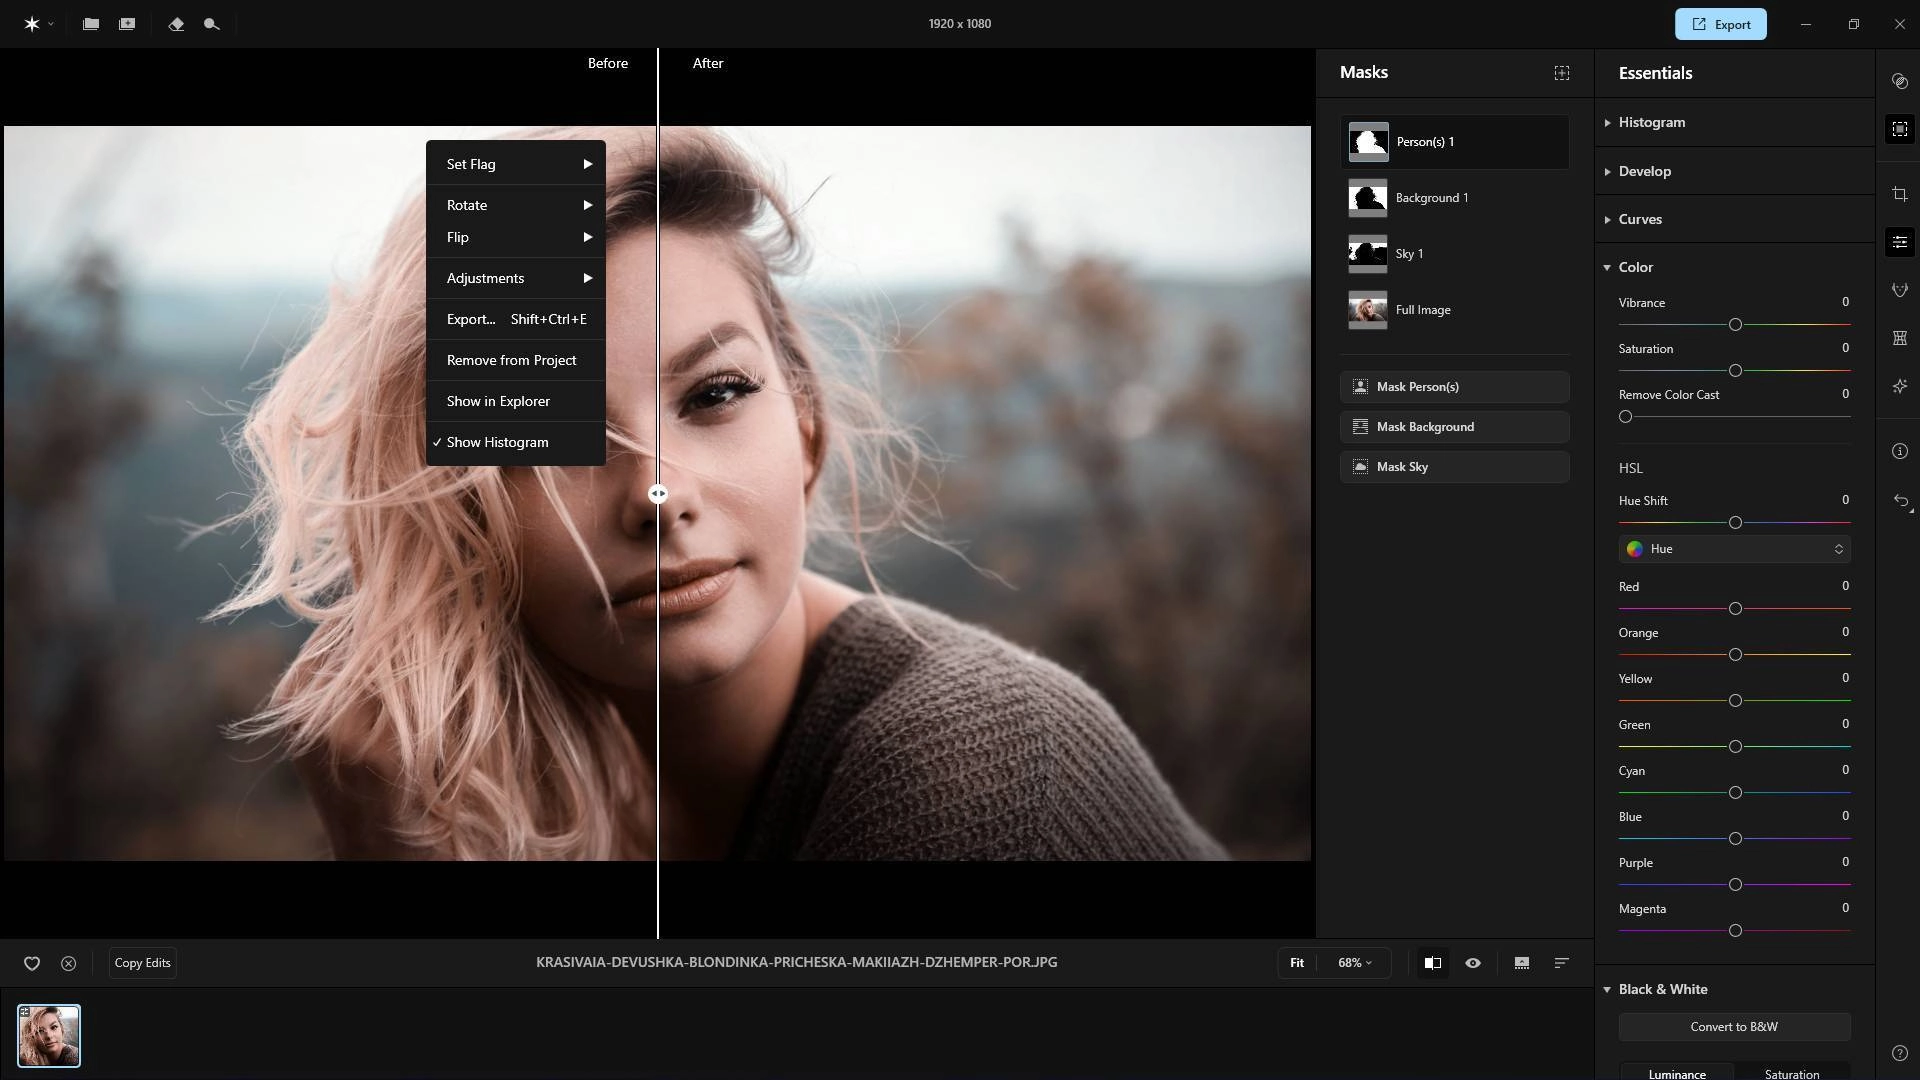This screenshot has height=1080, width=1920.
Task: Select Fit zoom mode
Action: (x=1296, y=963)
